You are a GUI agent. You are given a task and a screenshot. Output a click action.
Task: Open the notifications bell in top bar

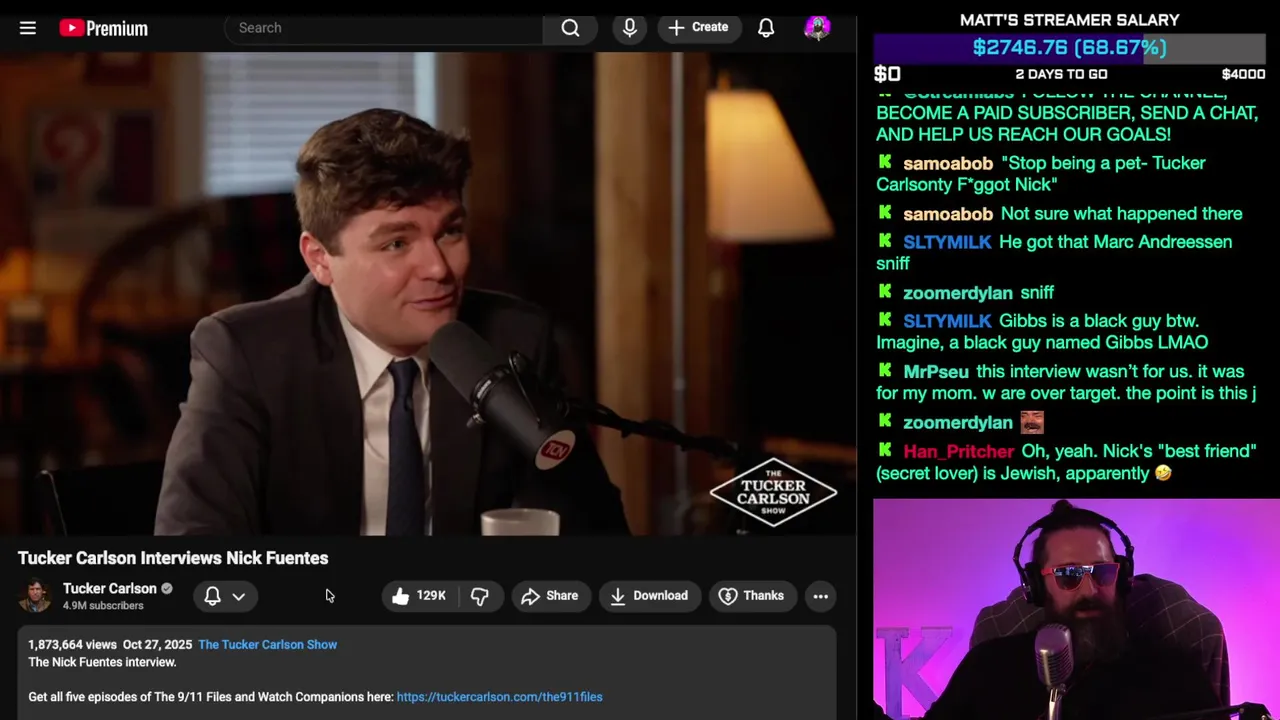pyautogui.click(x=766, y=28)
